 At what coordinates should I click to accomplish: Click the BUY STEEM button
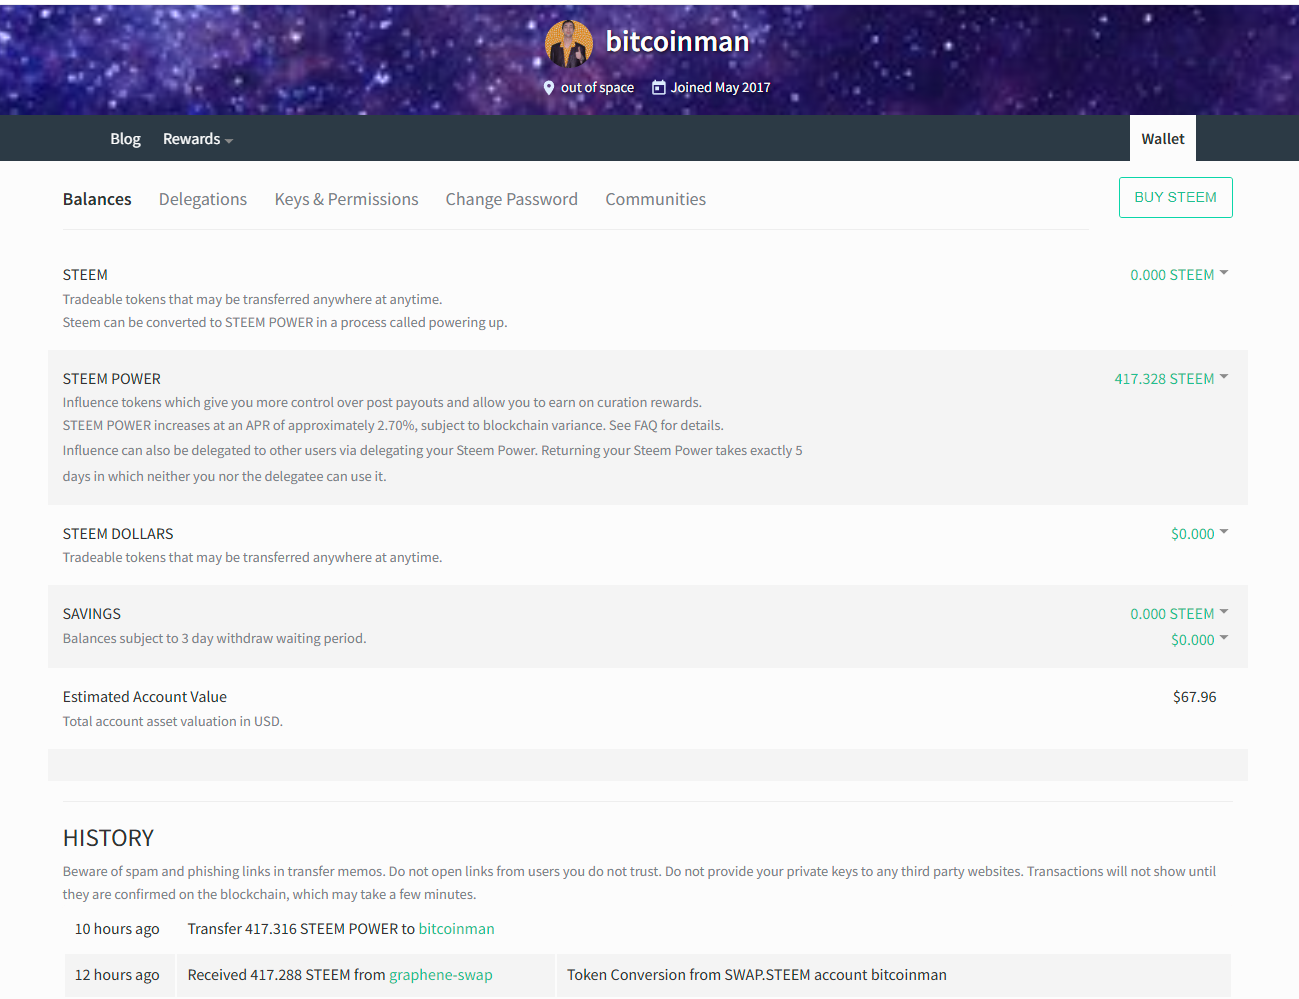[1176, 197]
